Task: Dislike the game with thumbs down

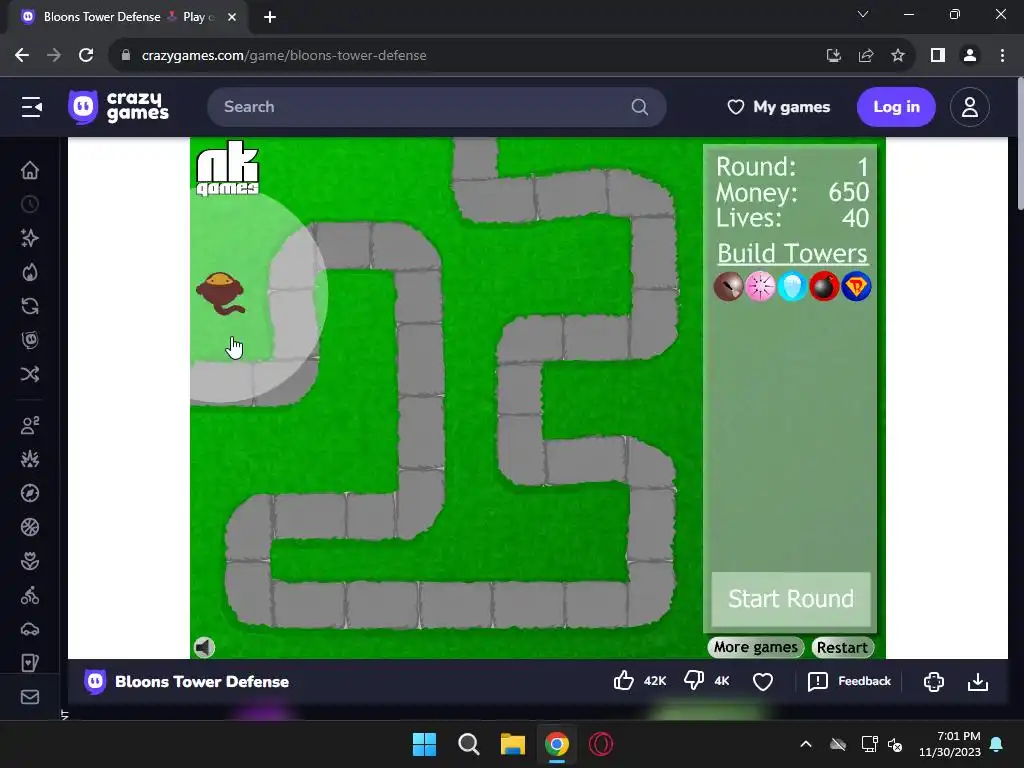Action: pyautogui.click(x=694, y=681)
